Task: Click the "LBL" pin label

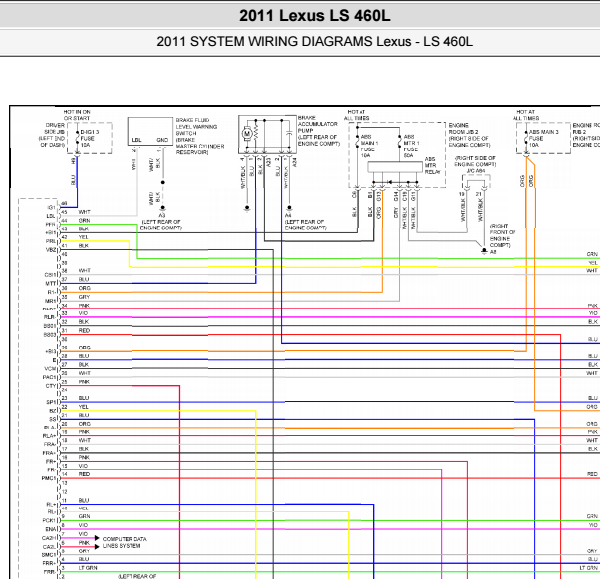Action: [51, 216]
